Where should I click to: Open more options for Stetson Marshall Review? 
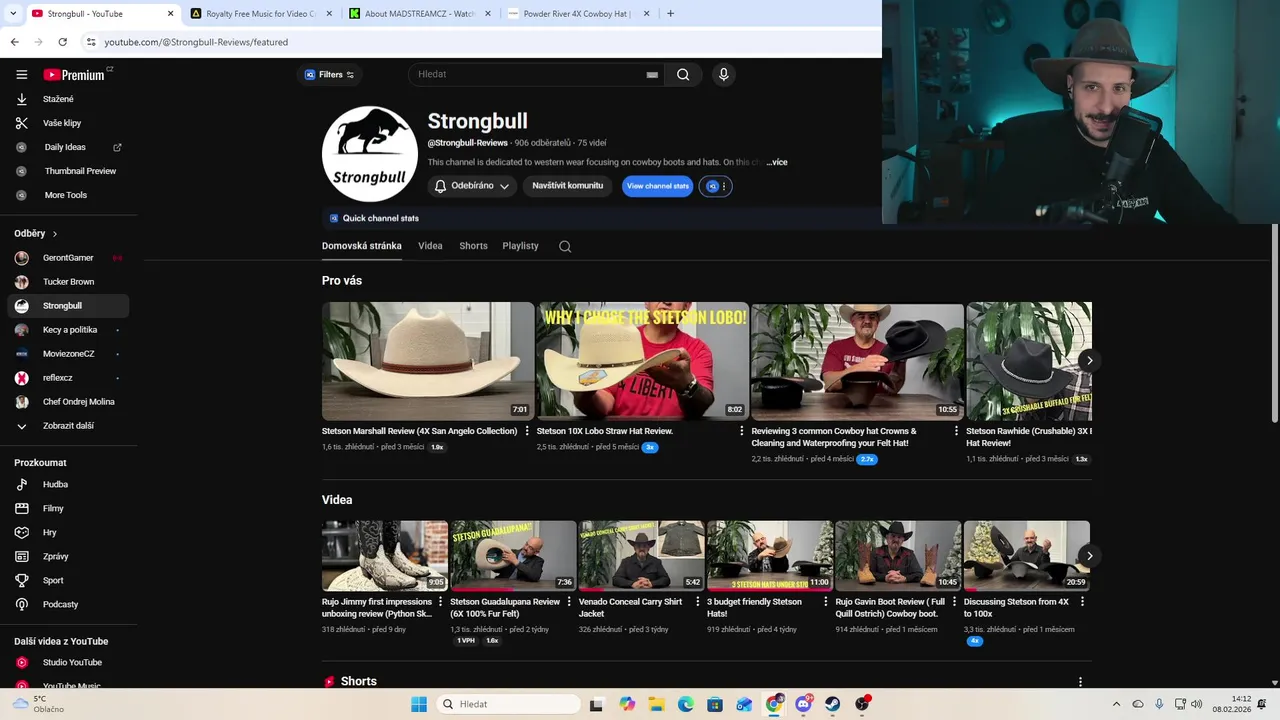pos(527,431)
